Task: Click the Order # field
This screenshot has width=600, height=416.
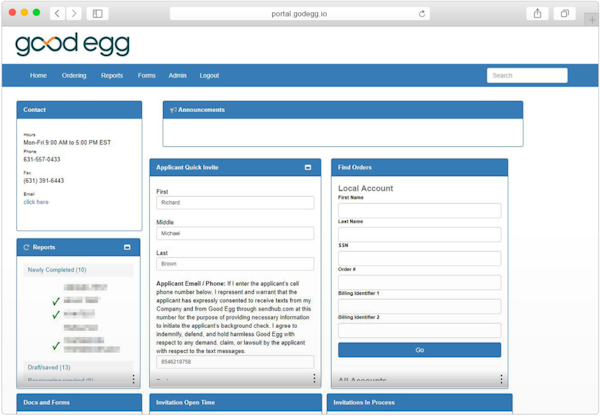Action: click(419, 282)
